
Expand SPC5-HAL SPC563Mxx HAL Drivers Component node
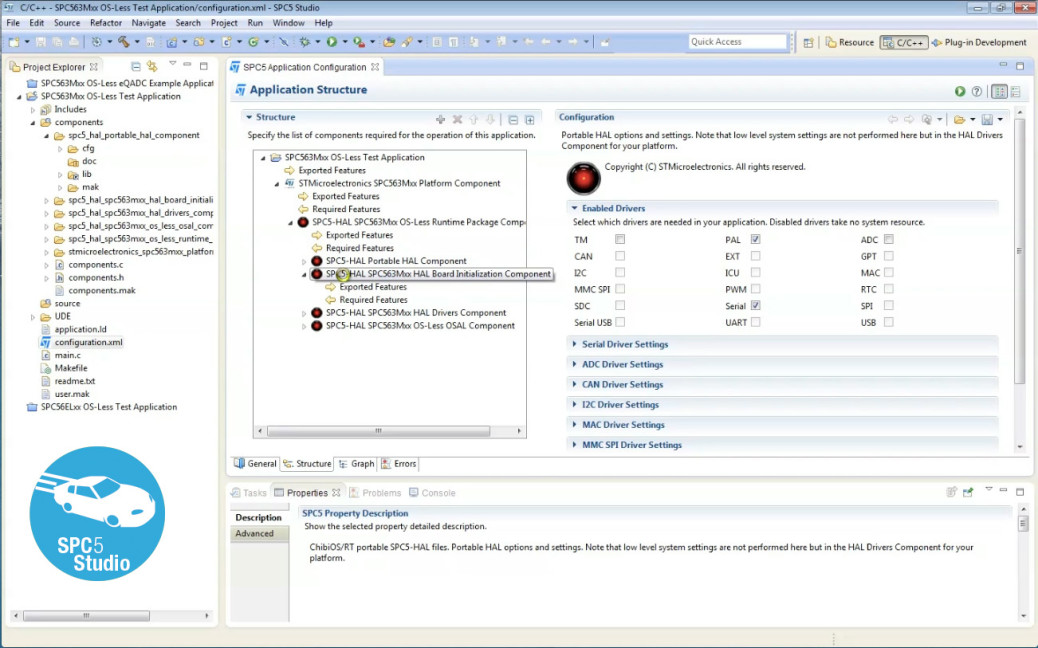coord(305,313)
